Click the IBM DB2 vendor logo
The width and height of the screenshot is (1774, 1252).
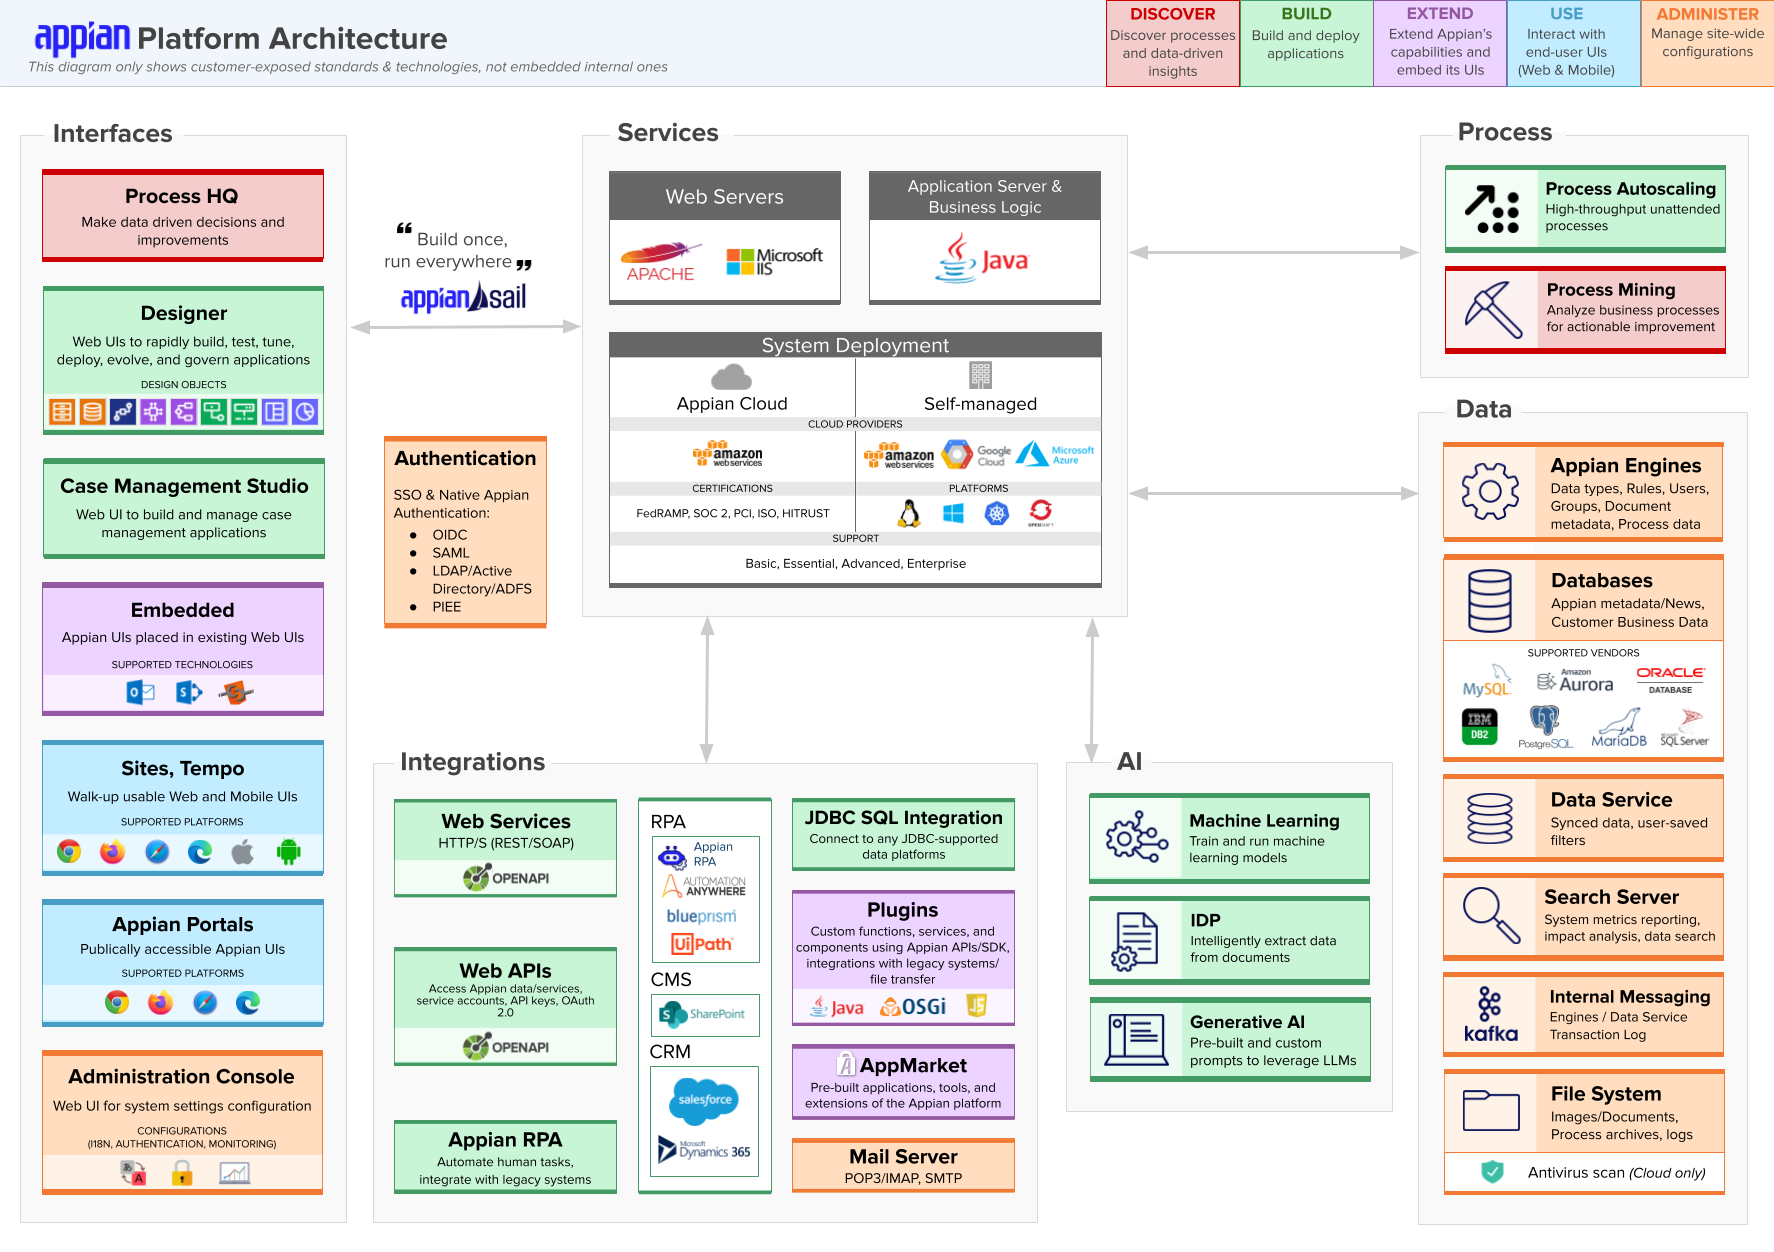point(1479,727)
